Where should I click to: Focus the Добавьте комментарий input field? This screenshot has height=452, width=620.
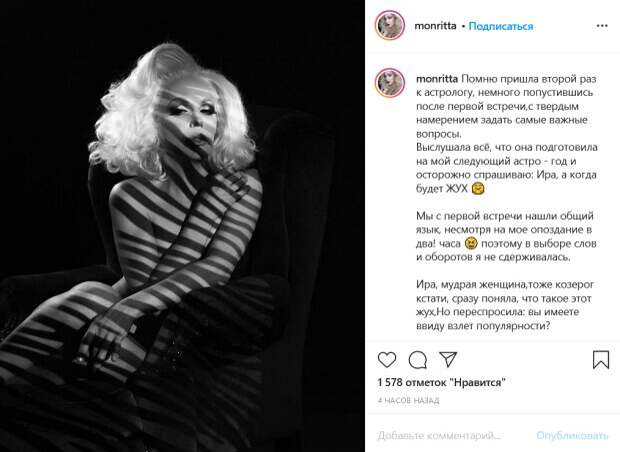[439, 435]
